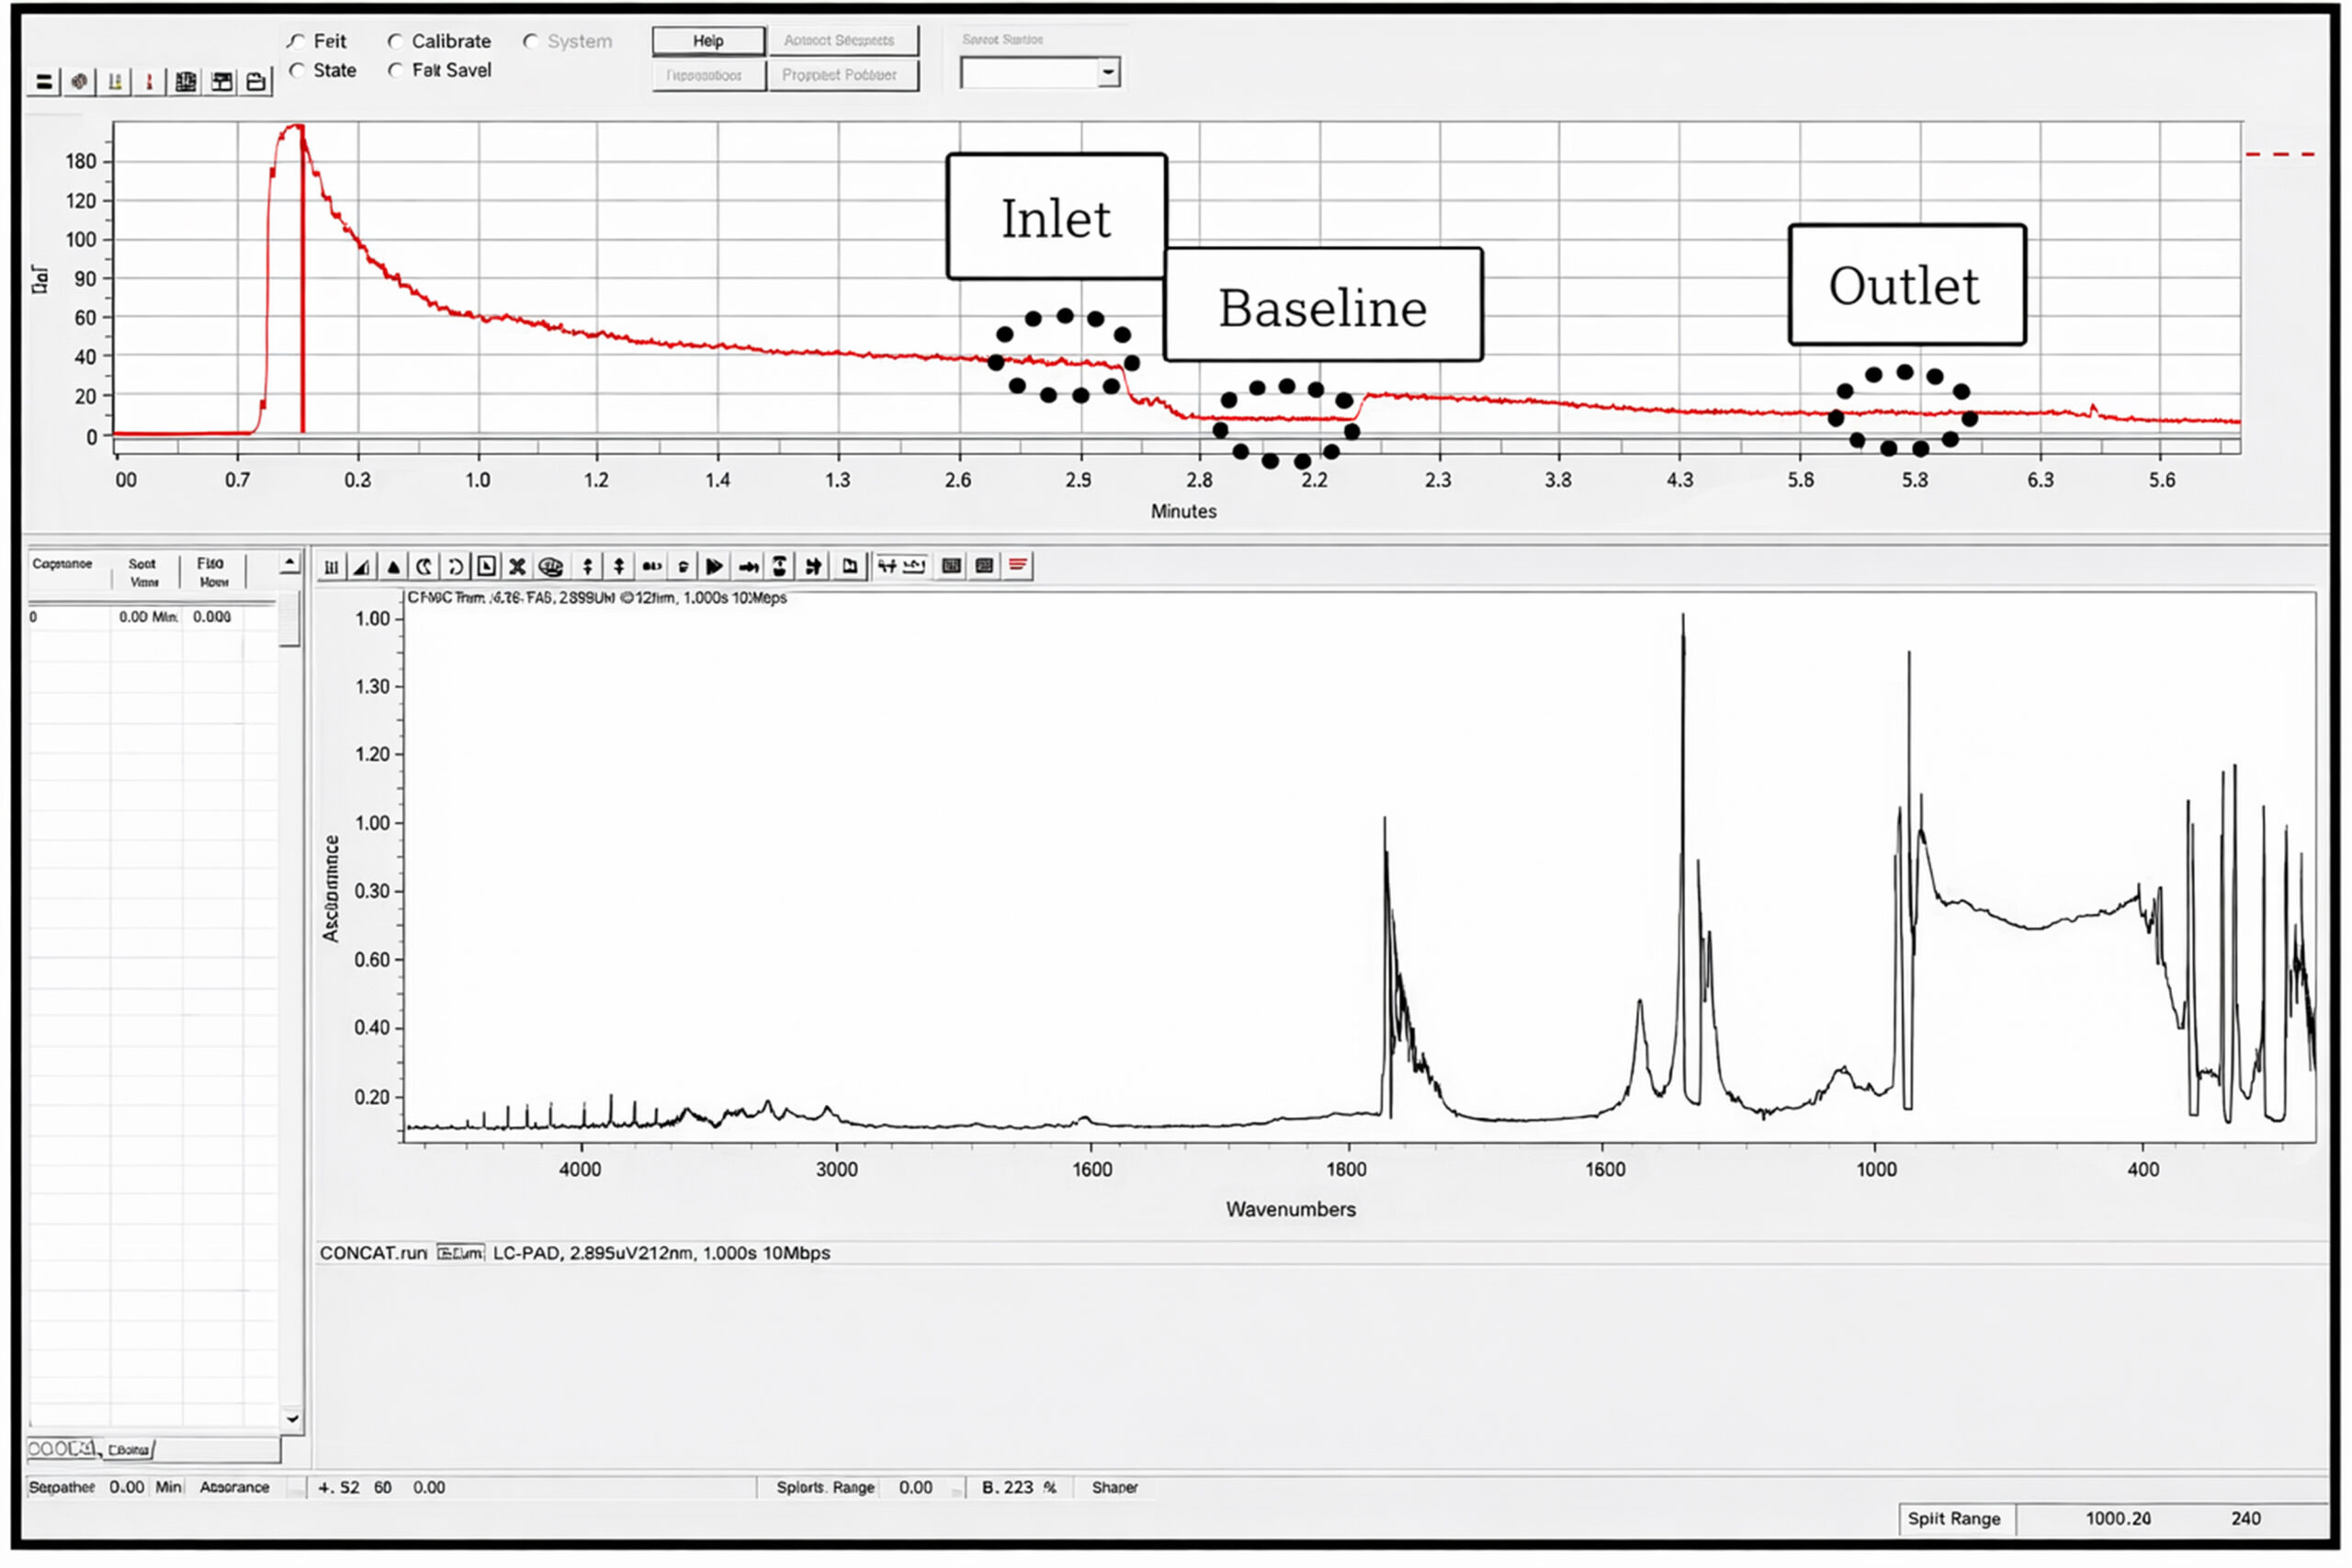Click the ramp wedge icon in spectrum toolbar
2352x1568 pixels.
tap(362, 567)
